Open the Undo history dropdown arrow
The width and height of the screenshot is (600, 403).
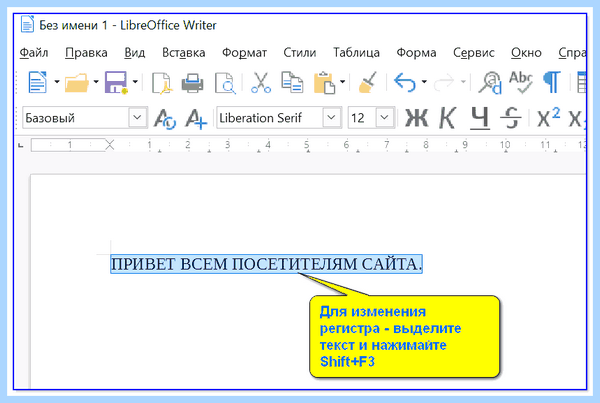click(x=424, y=82)
